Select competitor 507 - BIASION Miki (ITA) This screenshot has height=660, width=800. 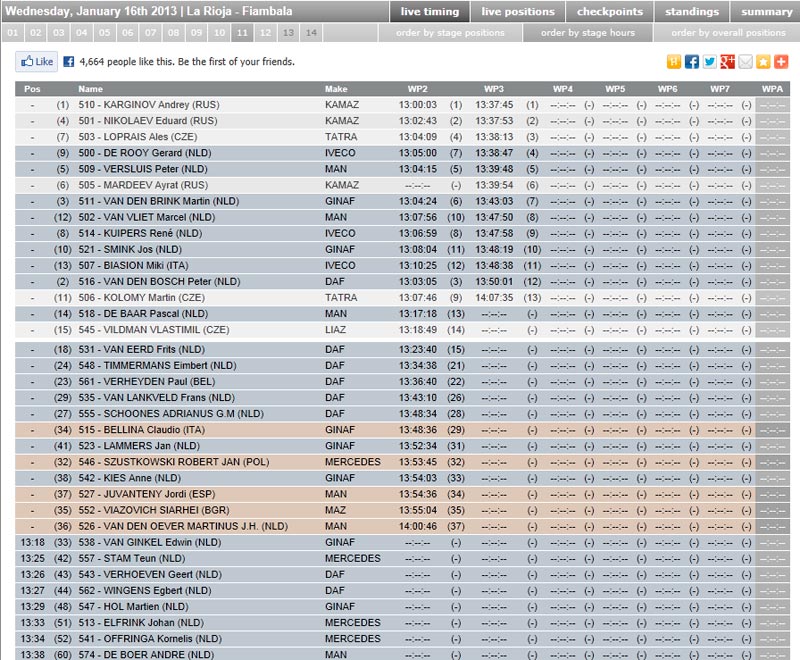pyautogui.click(x=134, y=265)
